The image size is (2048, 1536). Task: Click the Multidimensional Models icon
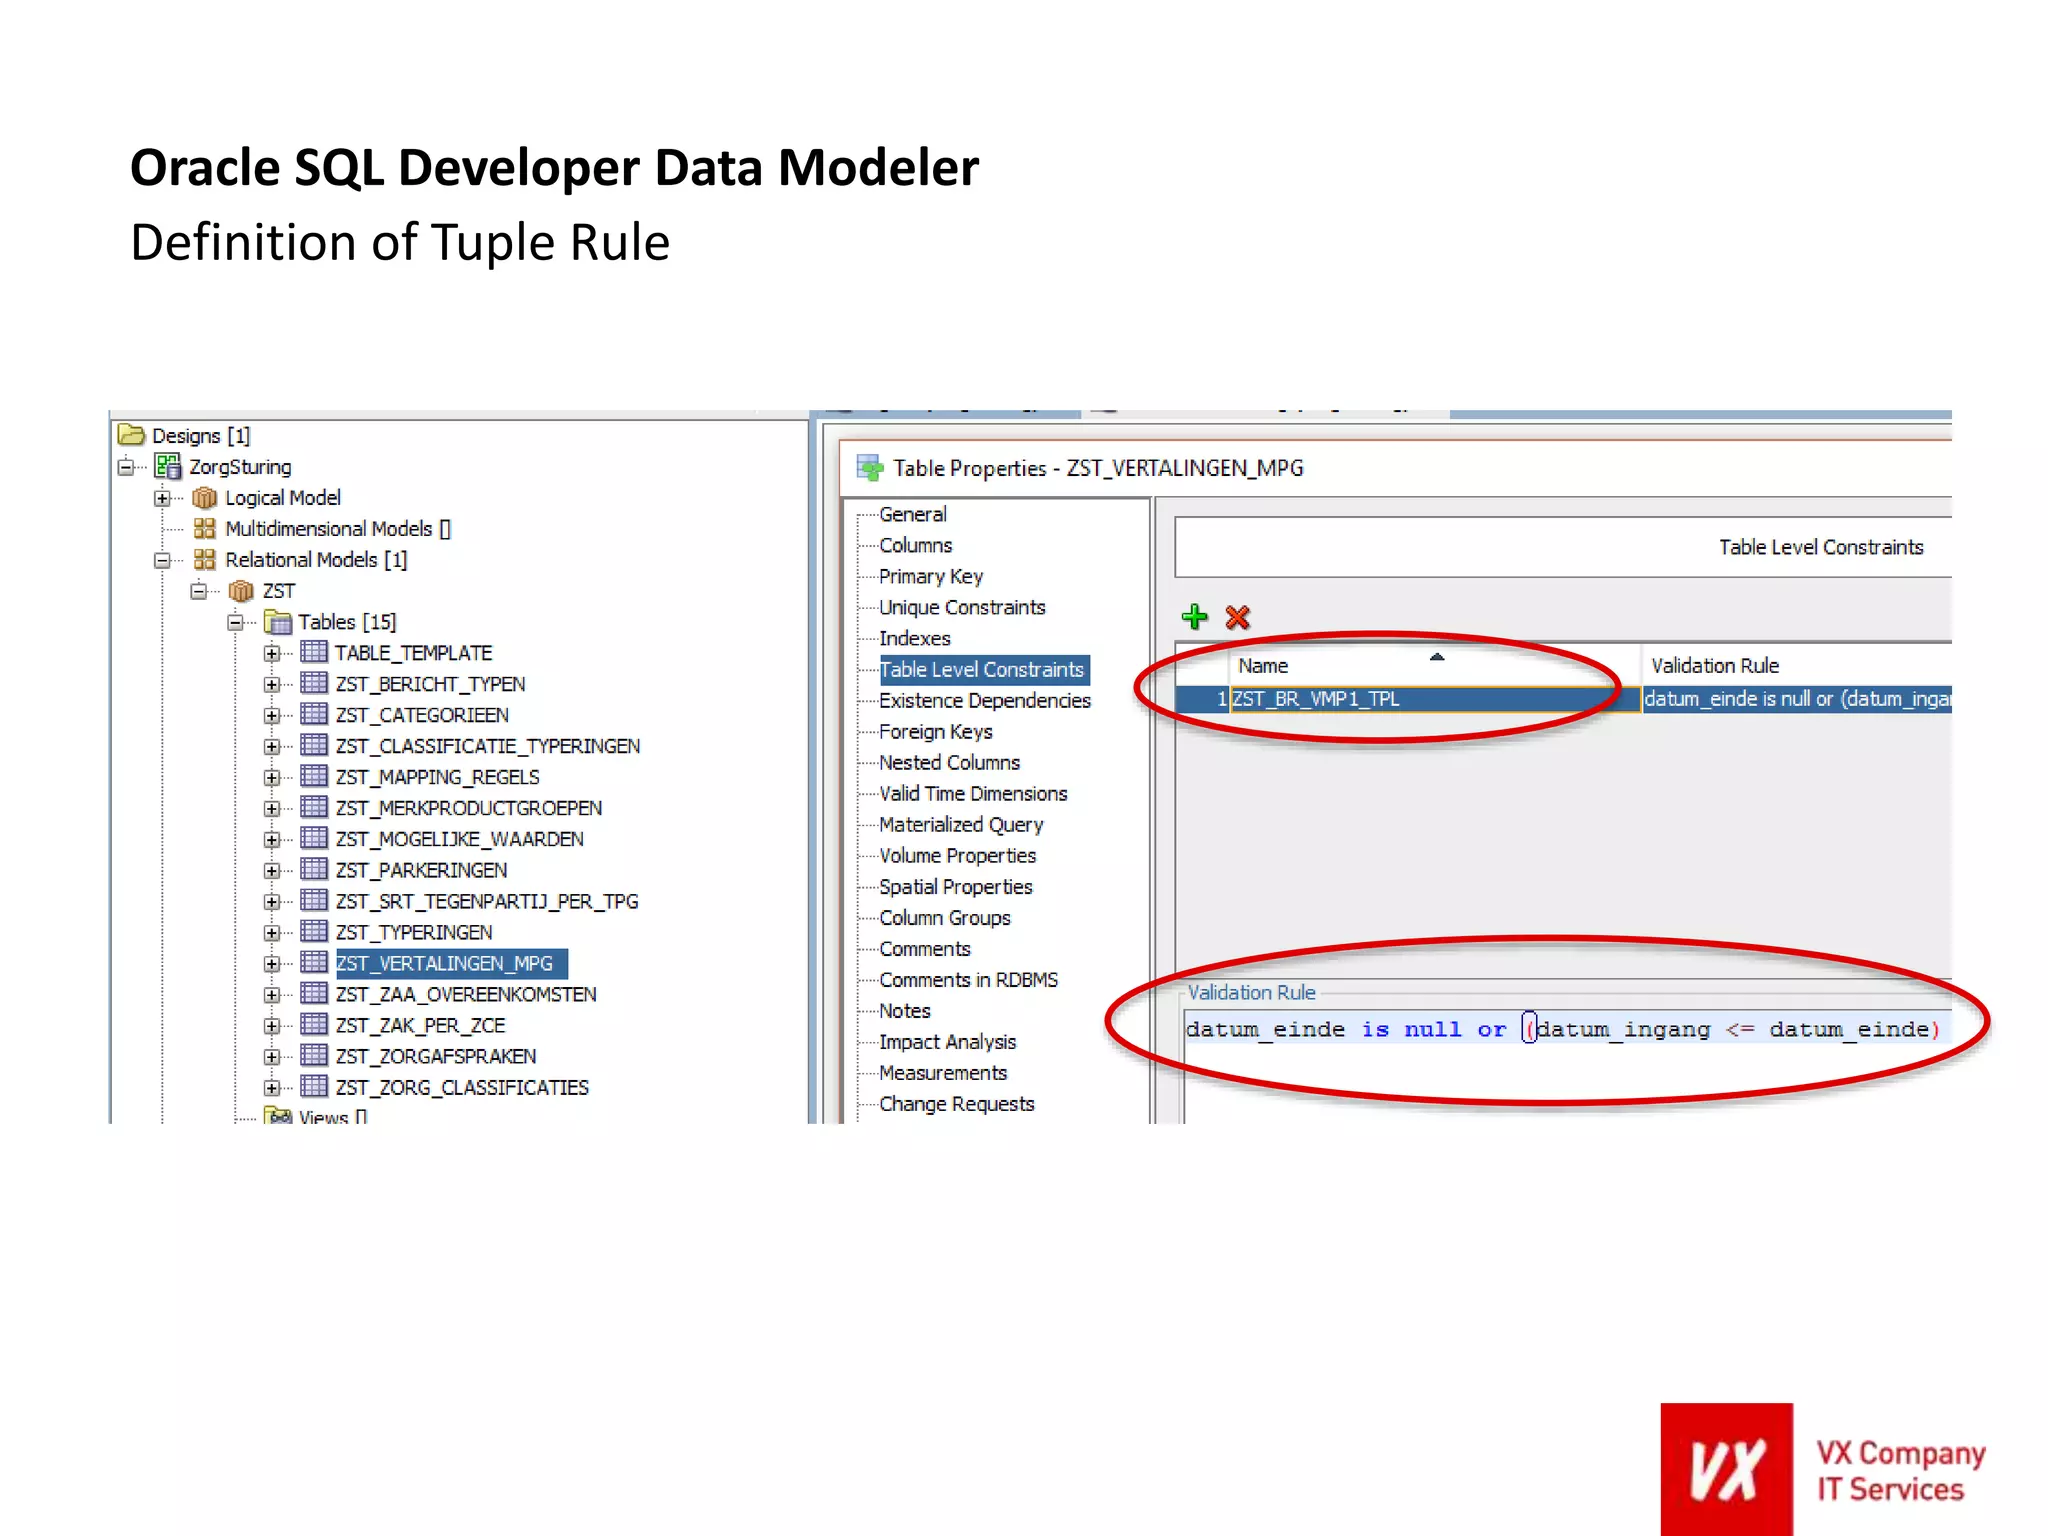pyautogui.click(x=204, y=528)
